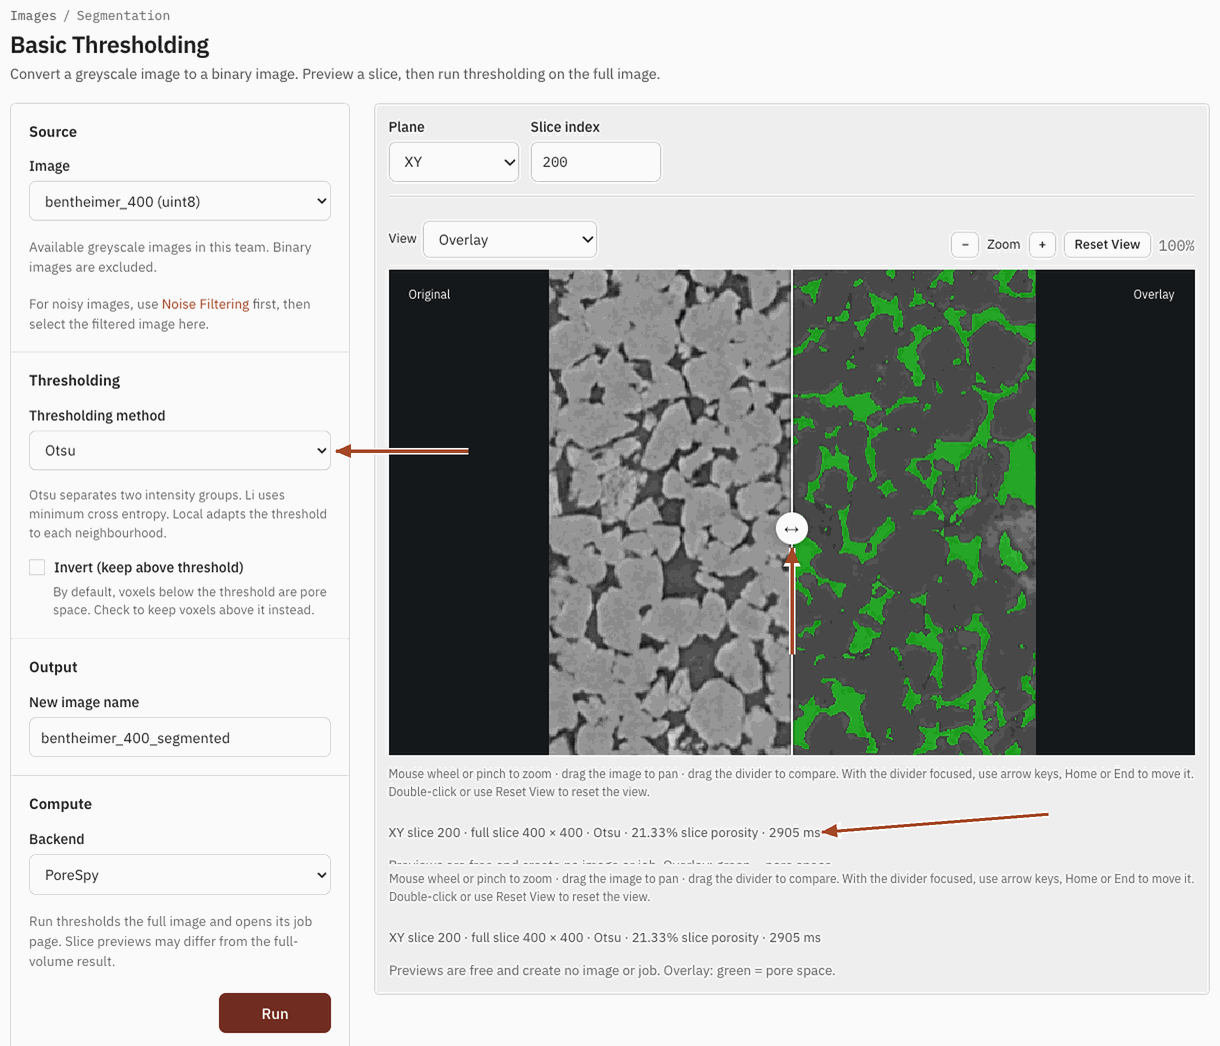1220x1046 pixels.
Task: Click the Source section heading
Action: point(53,132)
